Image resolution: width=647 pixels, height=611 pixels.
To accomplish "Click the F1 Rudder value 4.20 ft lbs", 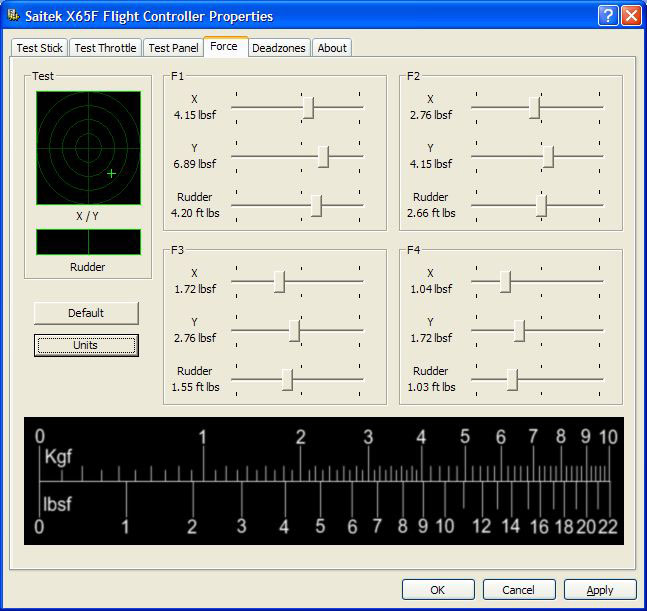I will point(195,213).
